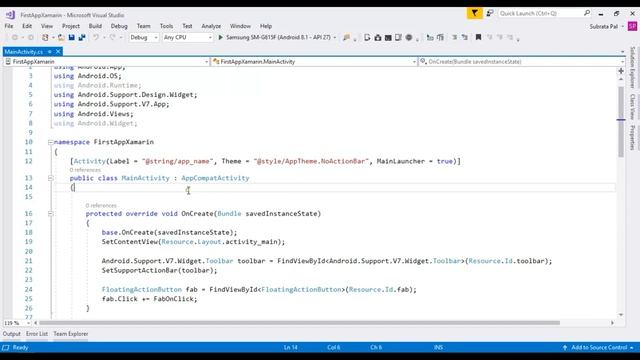Viewport: 640px width, 360px height.
Task: Click the Undo arrow icon
Action: pyautogui.click(x=96, y=38)
